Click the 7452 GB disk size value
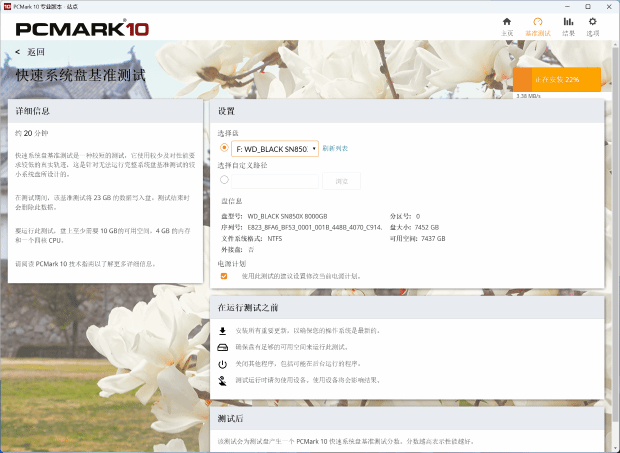The width and height of the screenshot is (620, 453). pyautogui.click(x=427, y=227)
